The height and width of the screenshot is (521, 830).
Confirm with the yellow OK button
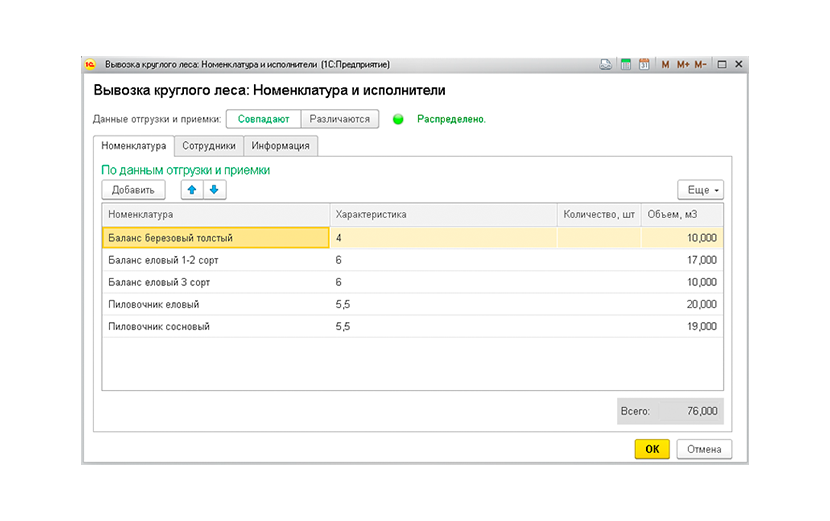(x=652, y=449)
